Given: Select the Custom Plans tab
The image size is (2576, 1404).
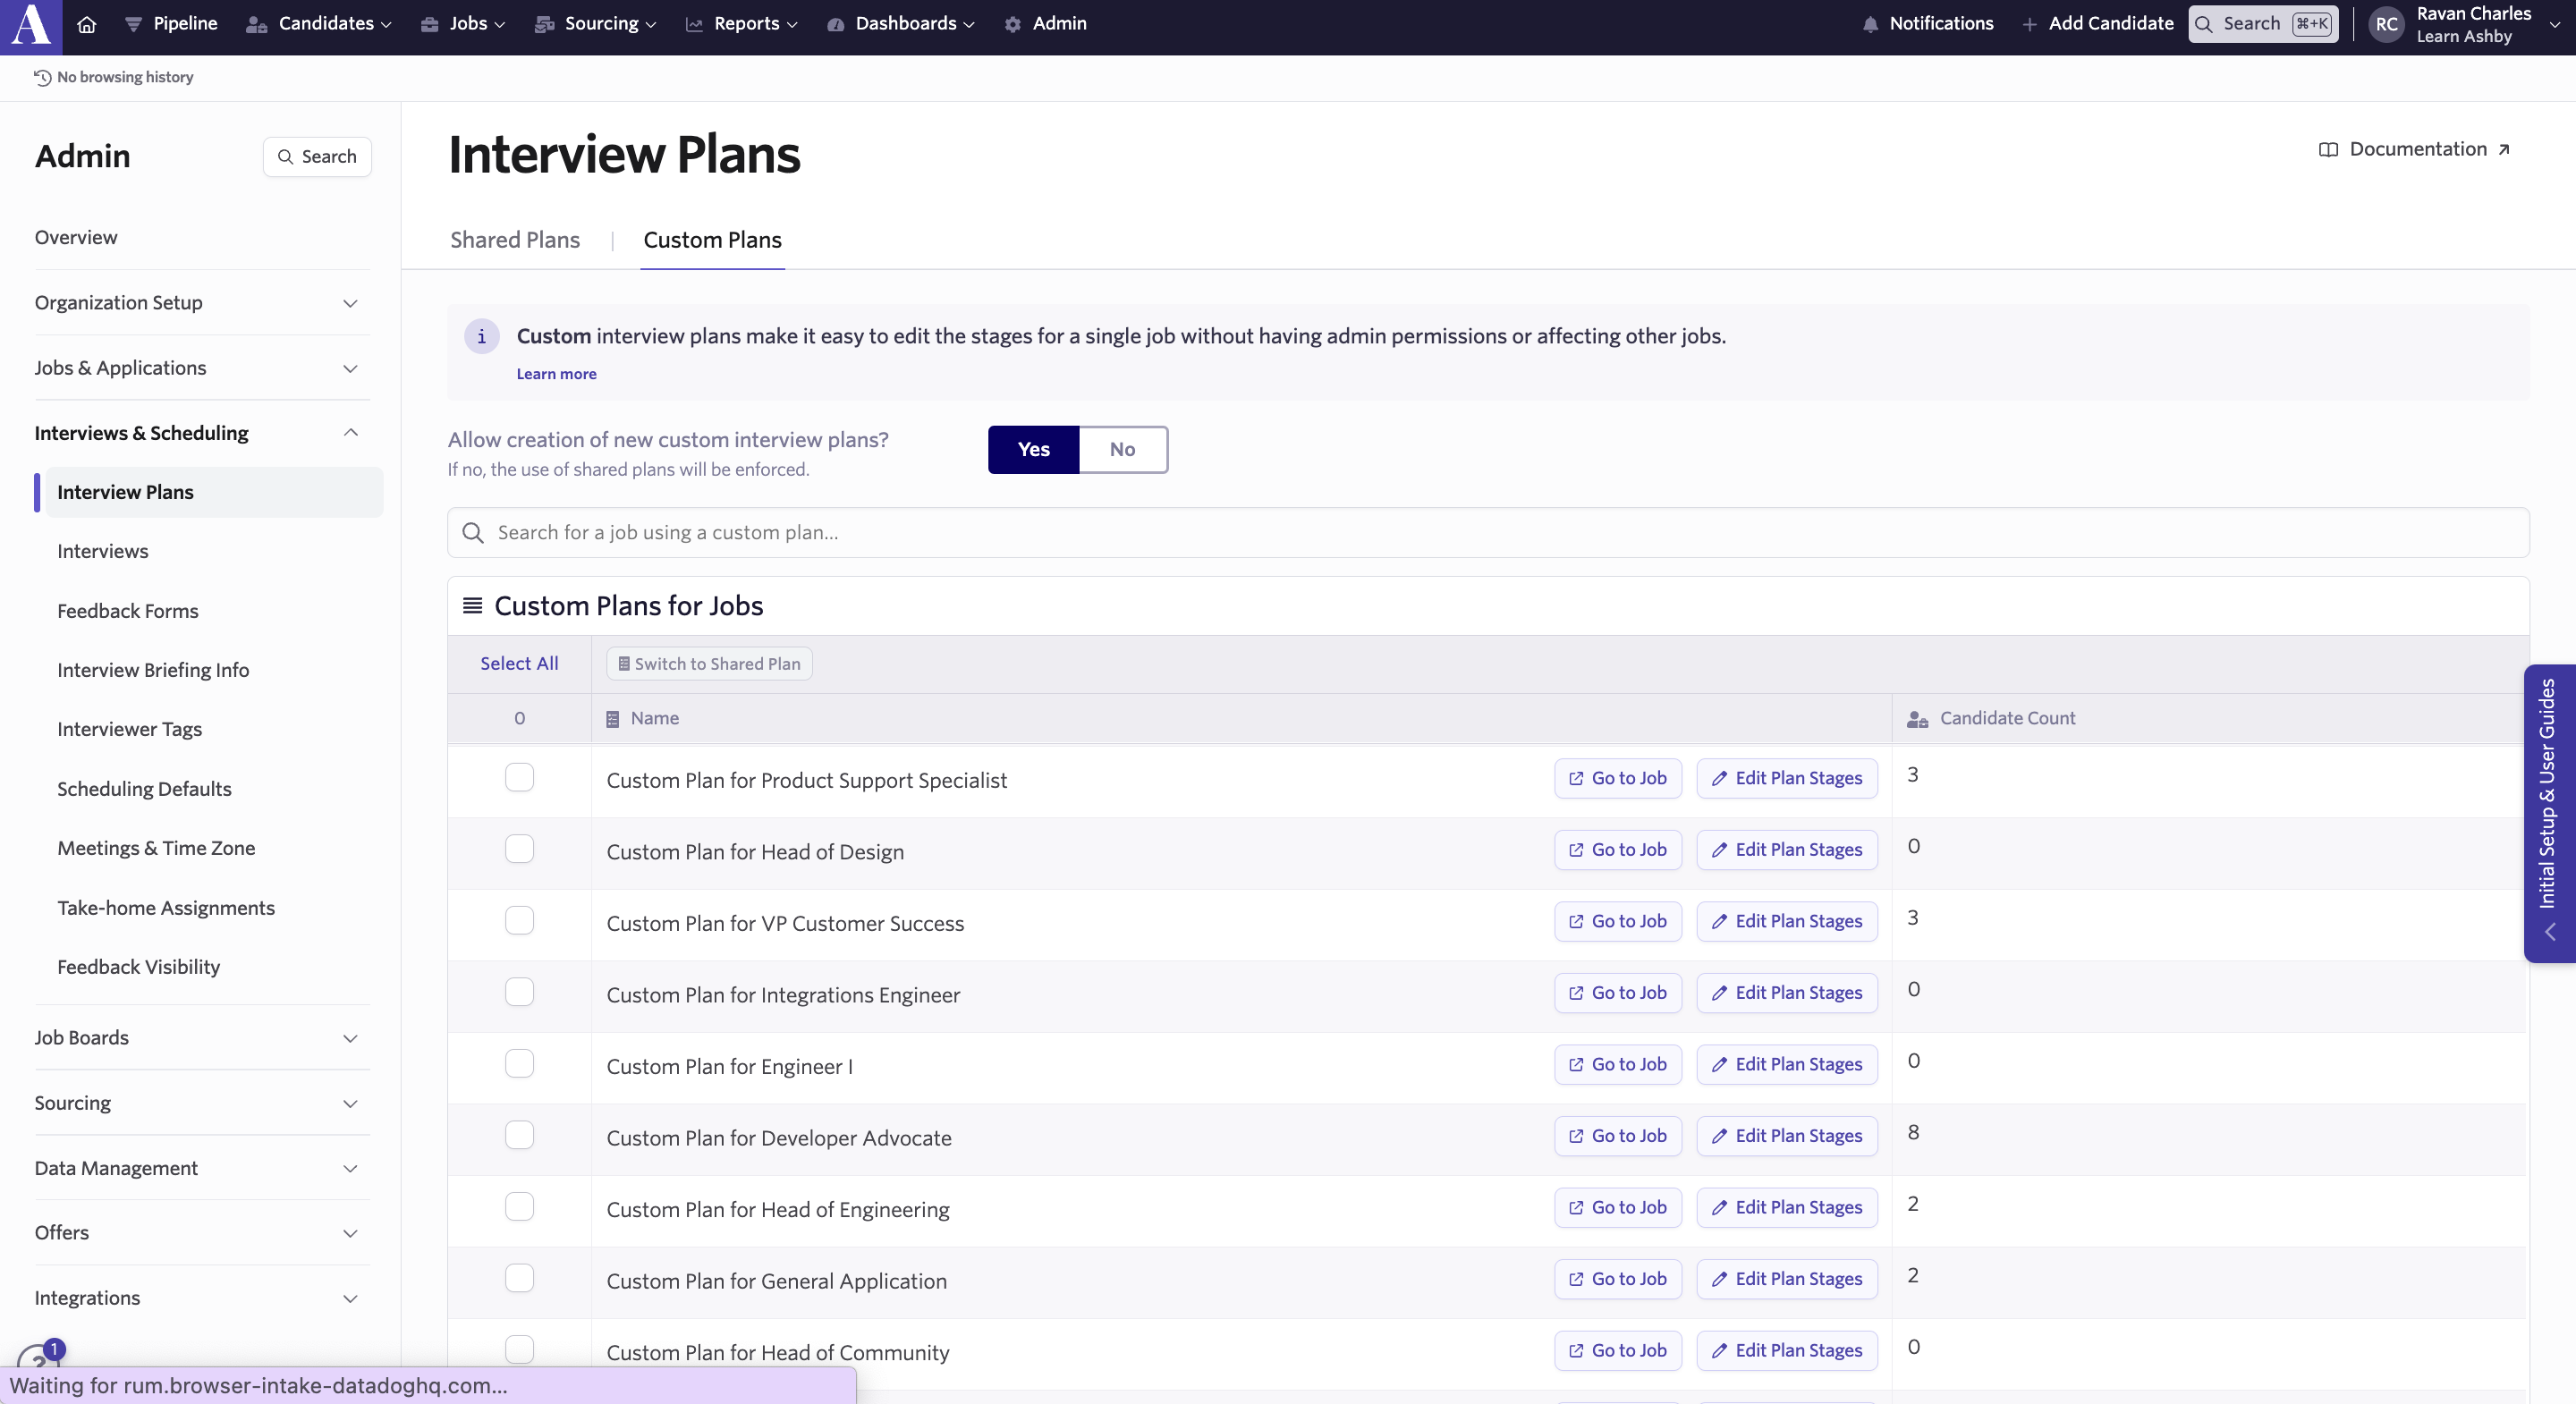Looking at the screenshot, I should pyautogui.click(x=712, y=240).
